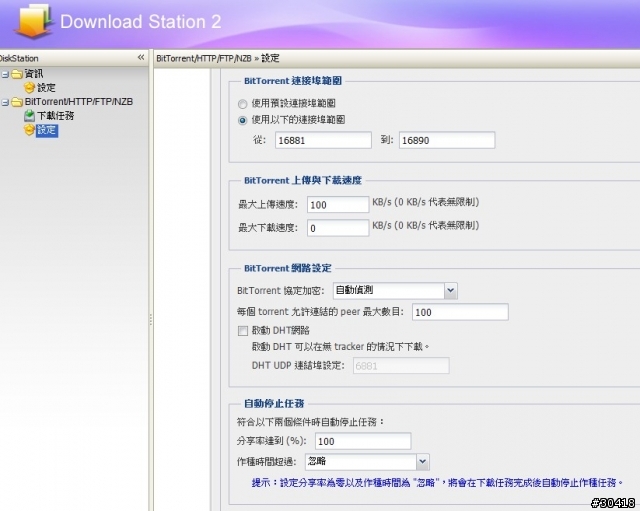
Task: Click the 最大下載速度 input field
Action: click(338, 228)
